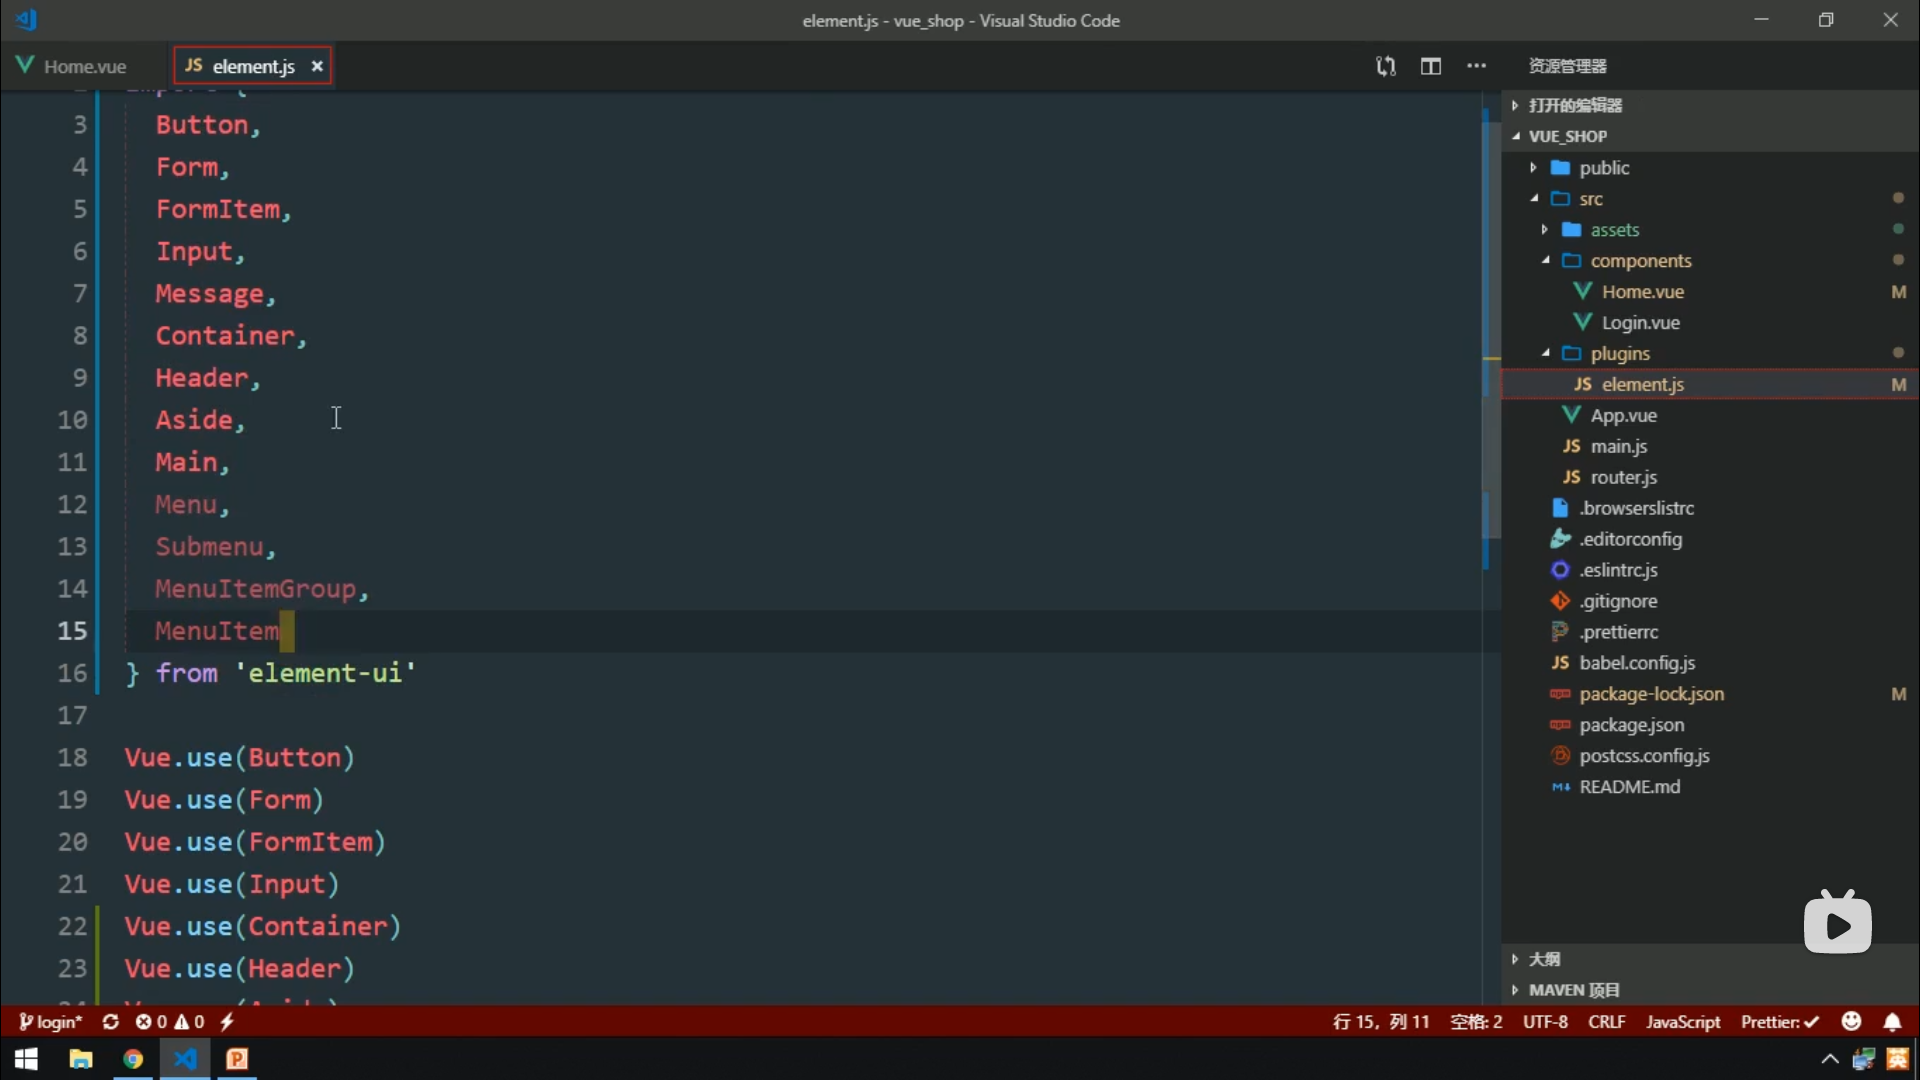Open Chrome from the taskbar

(x=133, y=1059)
